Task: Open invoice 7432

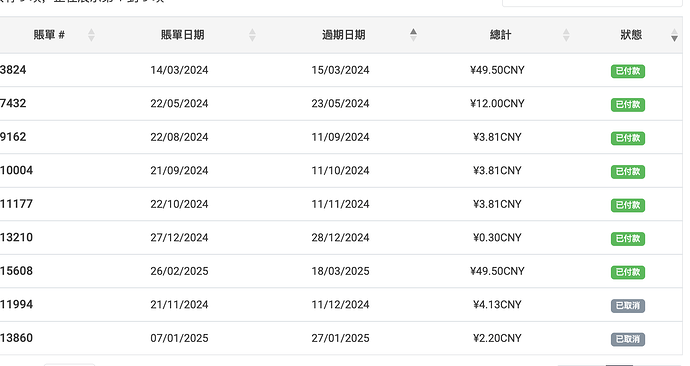Action: 13,103
